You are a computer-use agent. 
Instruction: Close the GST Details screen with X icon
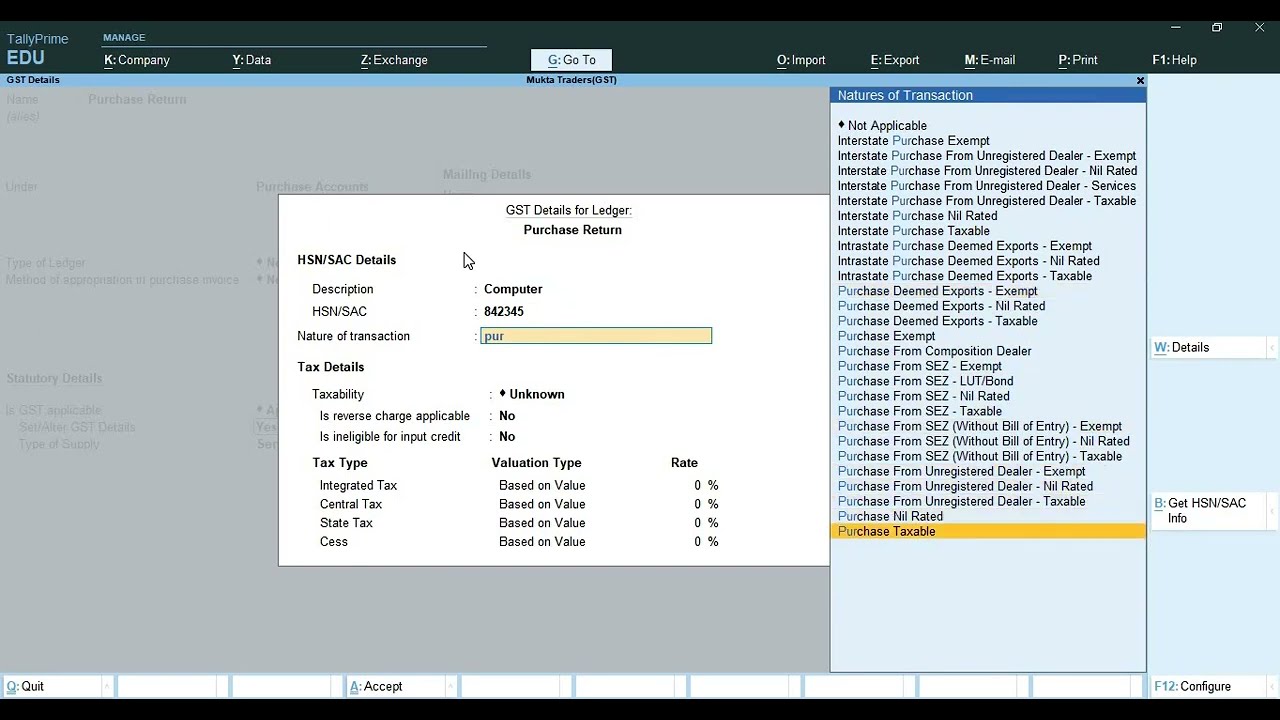tap(1140, 80)
